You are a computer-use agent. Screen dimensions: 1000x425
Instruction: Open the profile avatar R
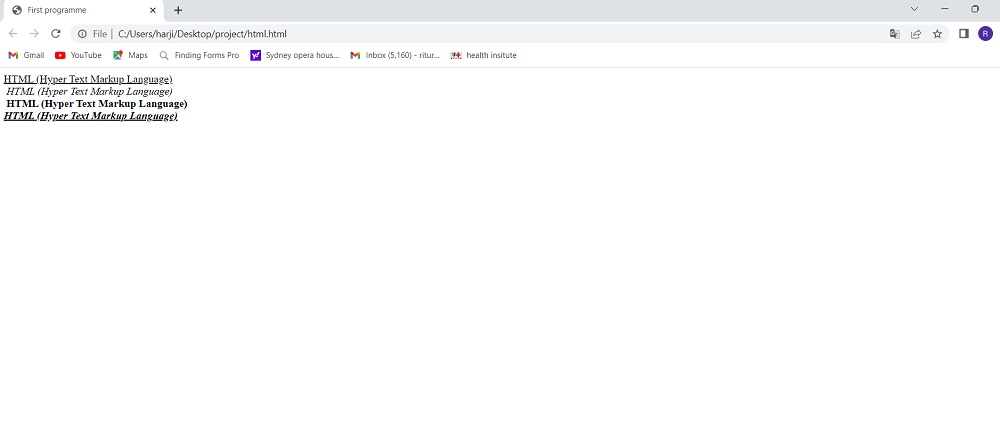(x=985, y=34)
